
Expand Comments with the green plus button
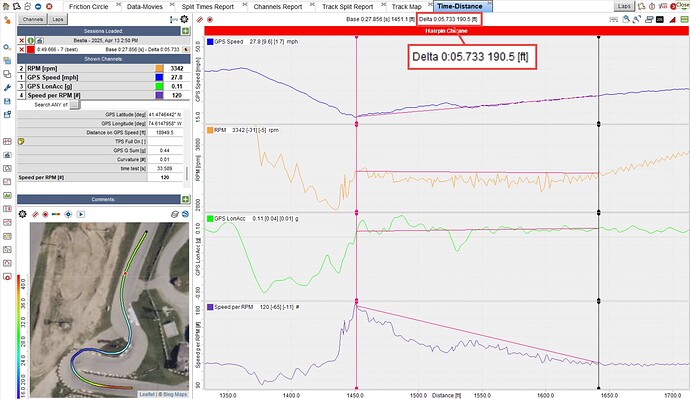tap(186, 200)
